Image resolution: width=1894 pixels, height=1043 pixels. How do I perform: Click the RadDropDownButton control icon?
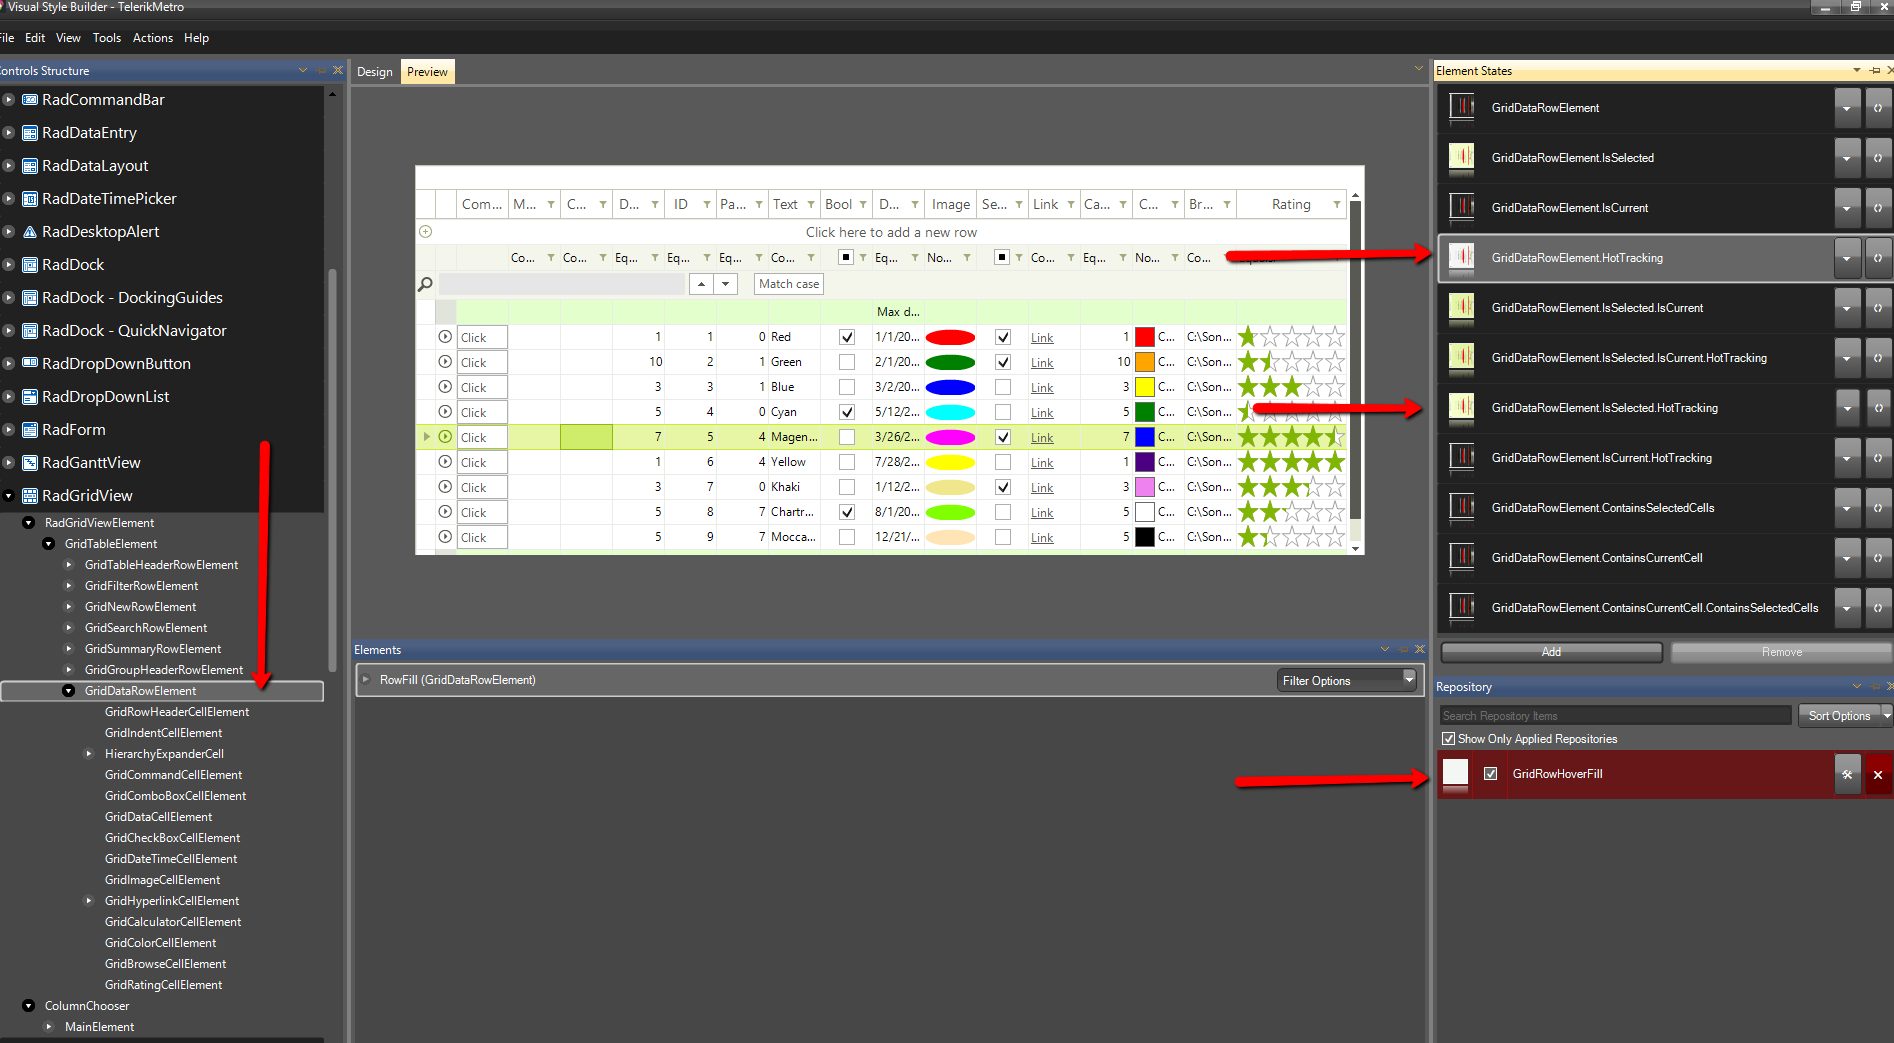pos(30,364)
